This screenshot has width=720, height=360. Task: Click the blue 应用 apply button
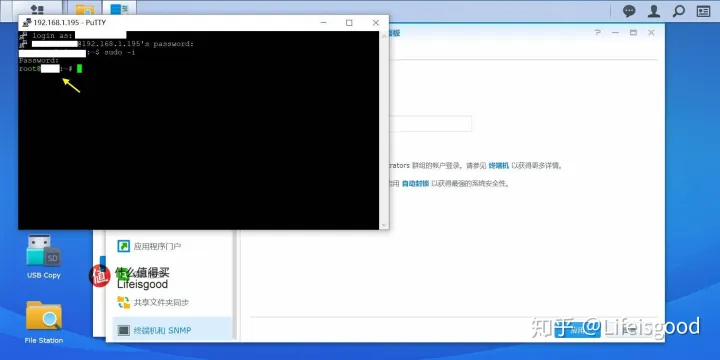[x=577, y=329]
